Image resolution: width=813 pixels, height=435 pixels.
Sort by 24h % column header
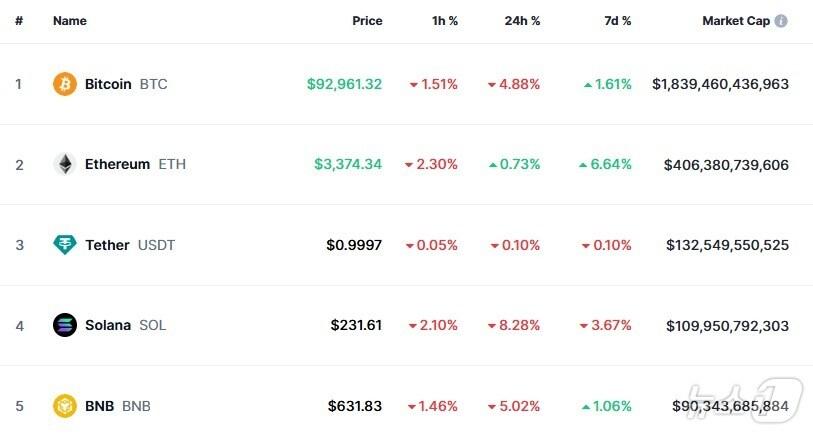tap(522, 21)
